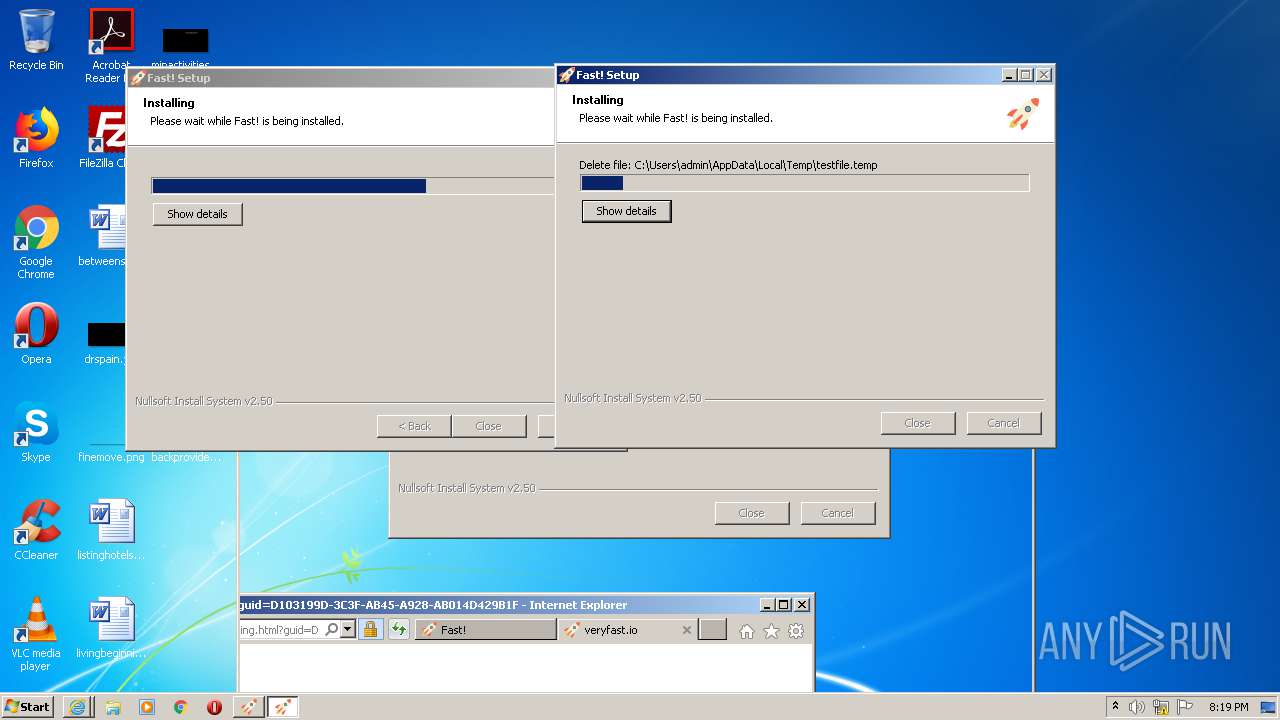Open Windows Media Player from the taskbar
This screenshot has height=720, width=1280.
[x=147, y=707]
